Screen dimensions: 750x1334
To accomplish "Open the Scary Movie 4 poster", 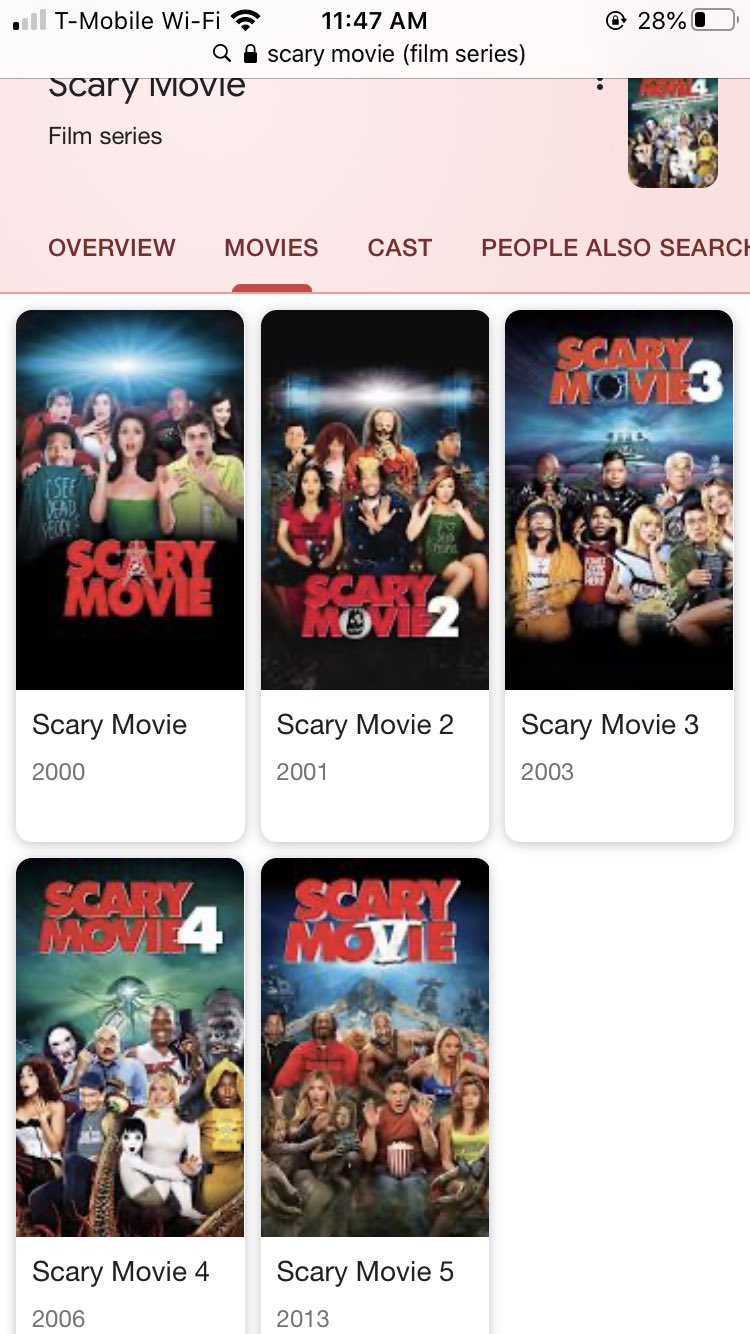I will (x=130, y=1048).
